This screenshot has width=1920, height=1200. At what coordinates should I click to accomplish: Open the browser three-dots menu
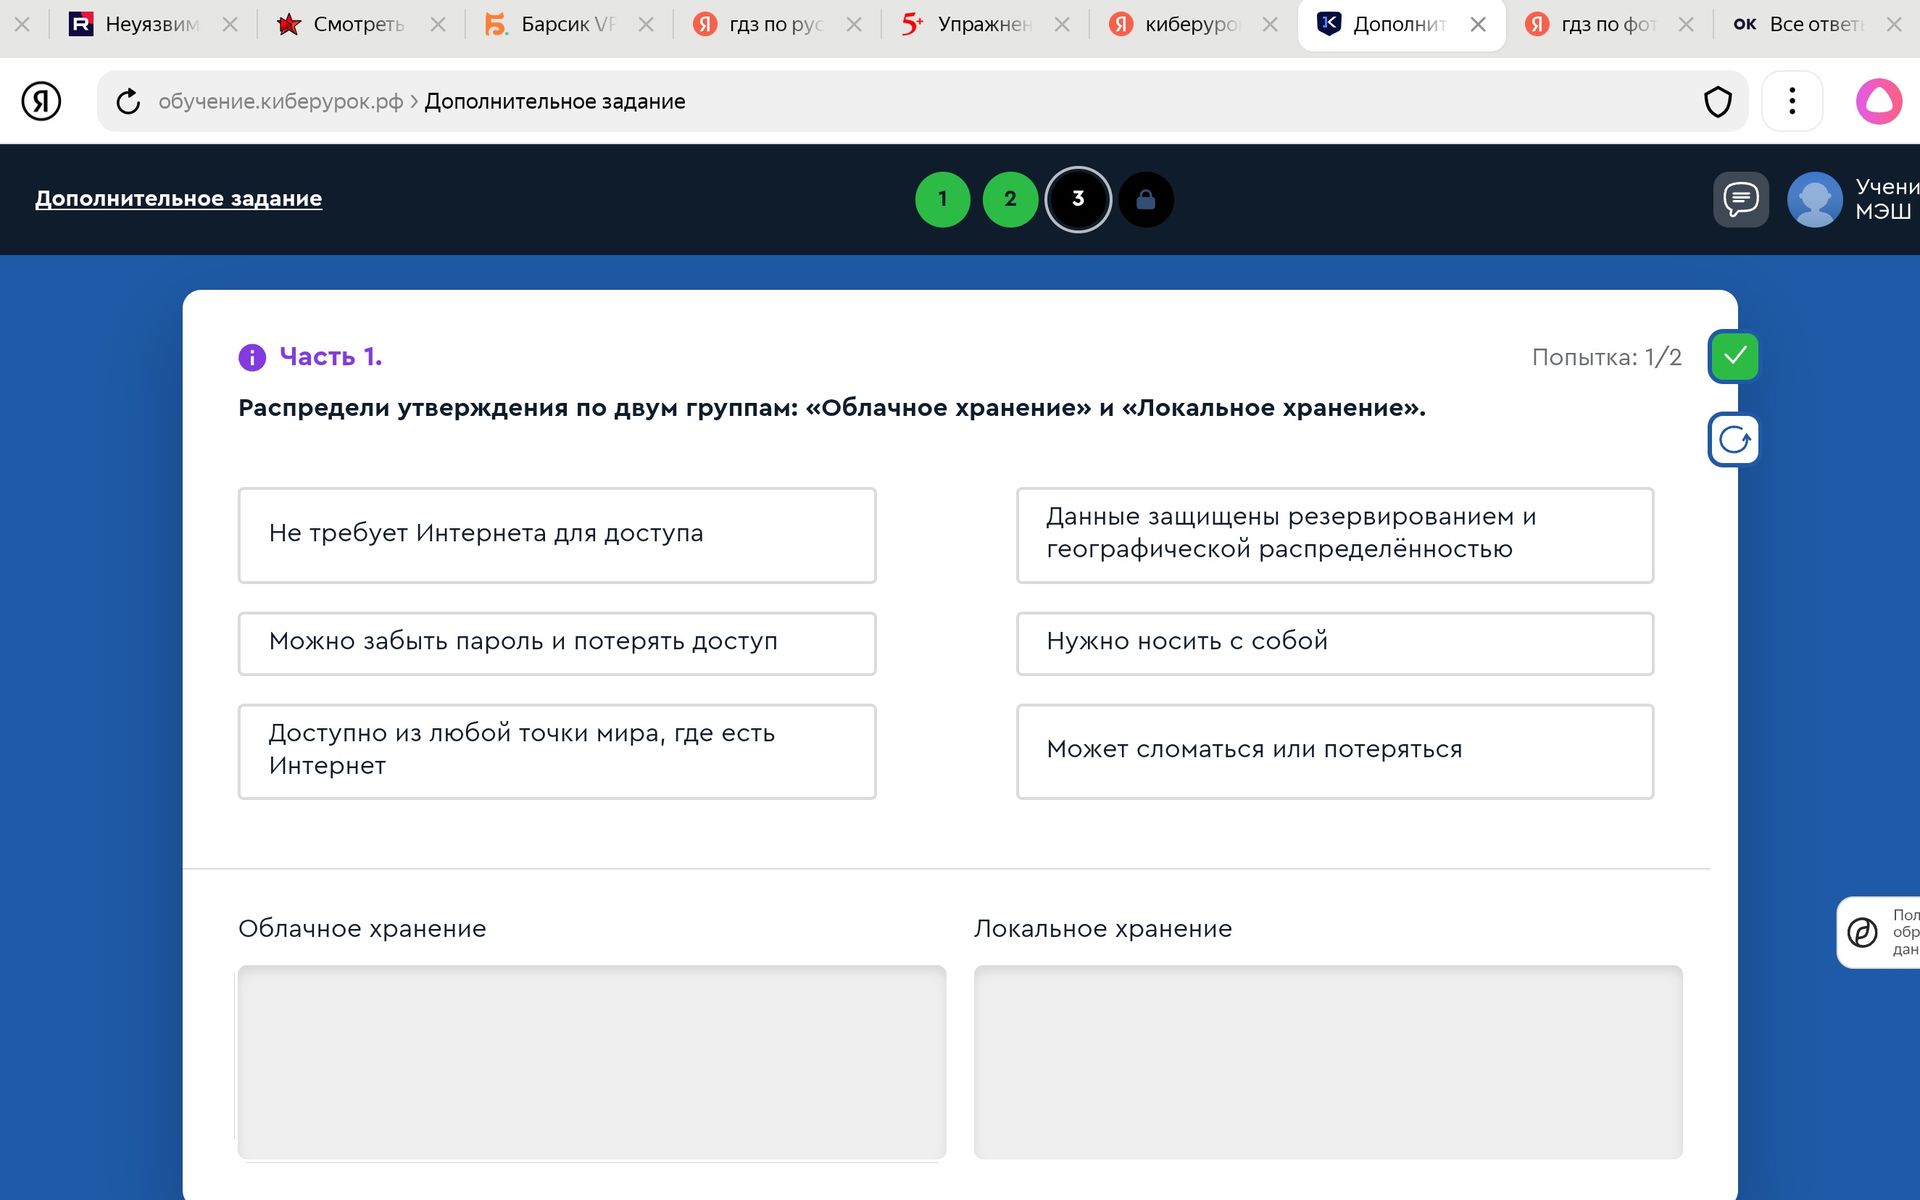click(x=1792, y=101)
